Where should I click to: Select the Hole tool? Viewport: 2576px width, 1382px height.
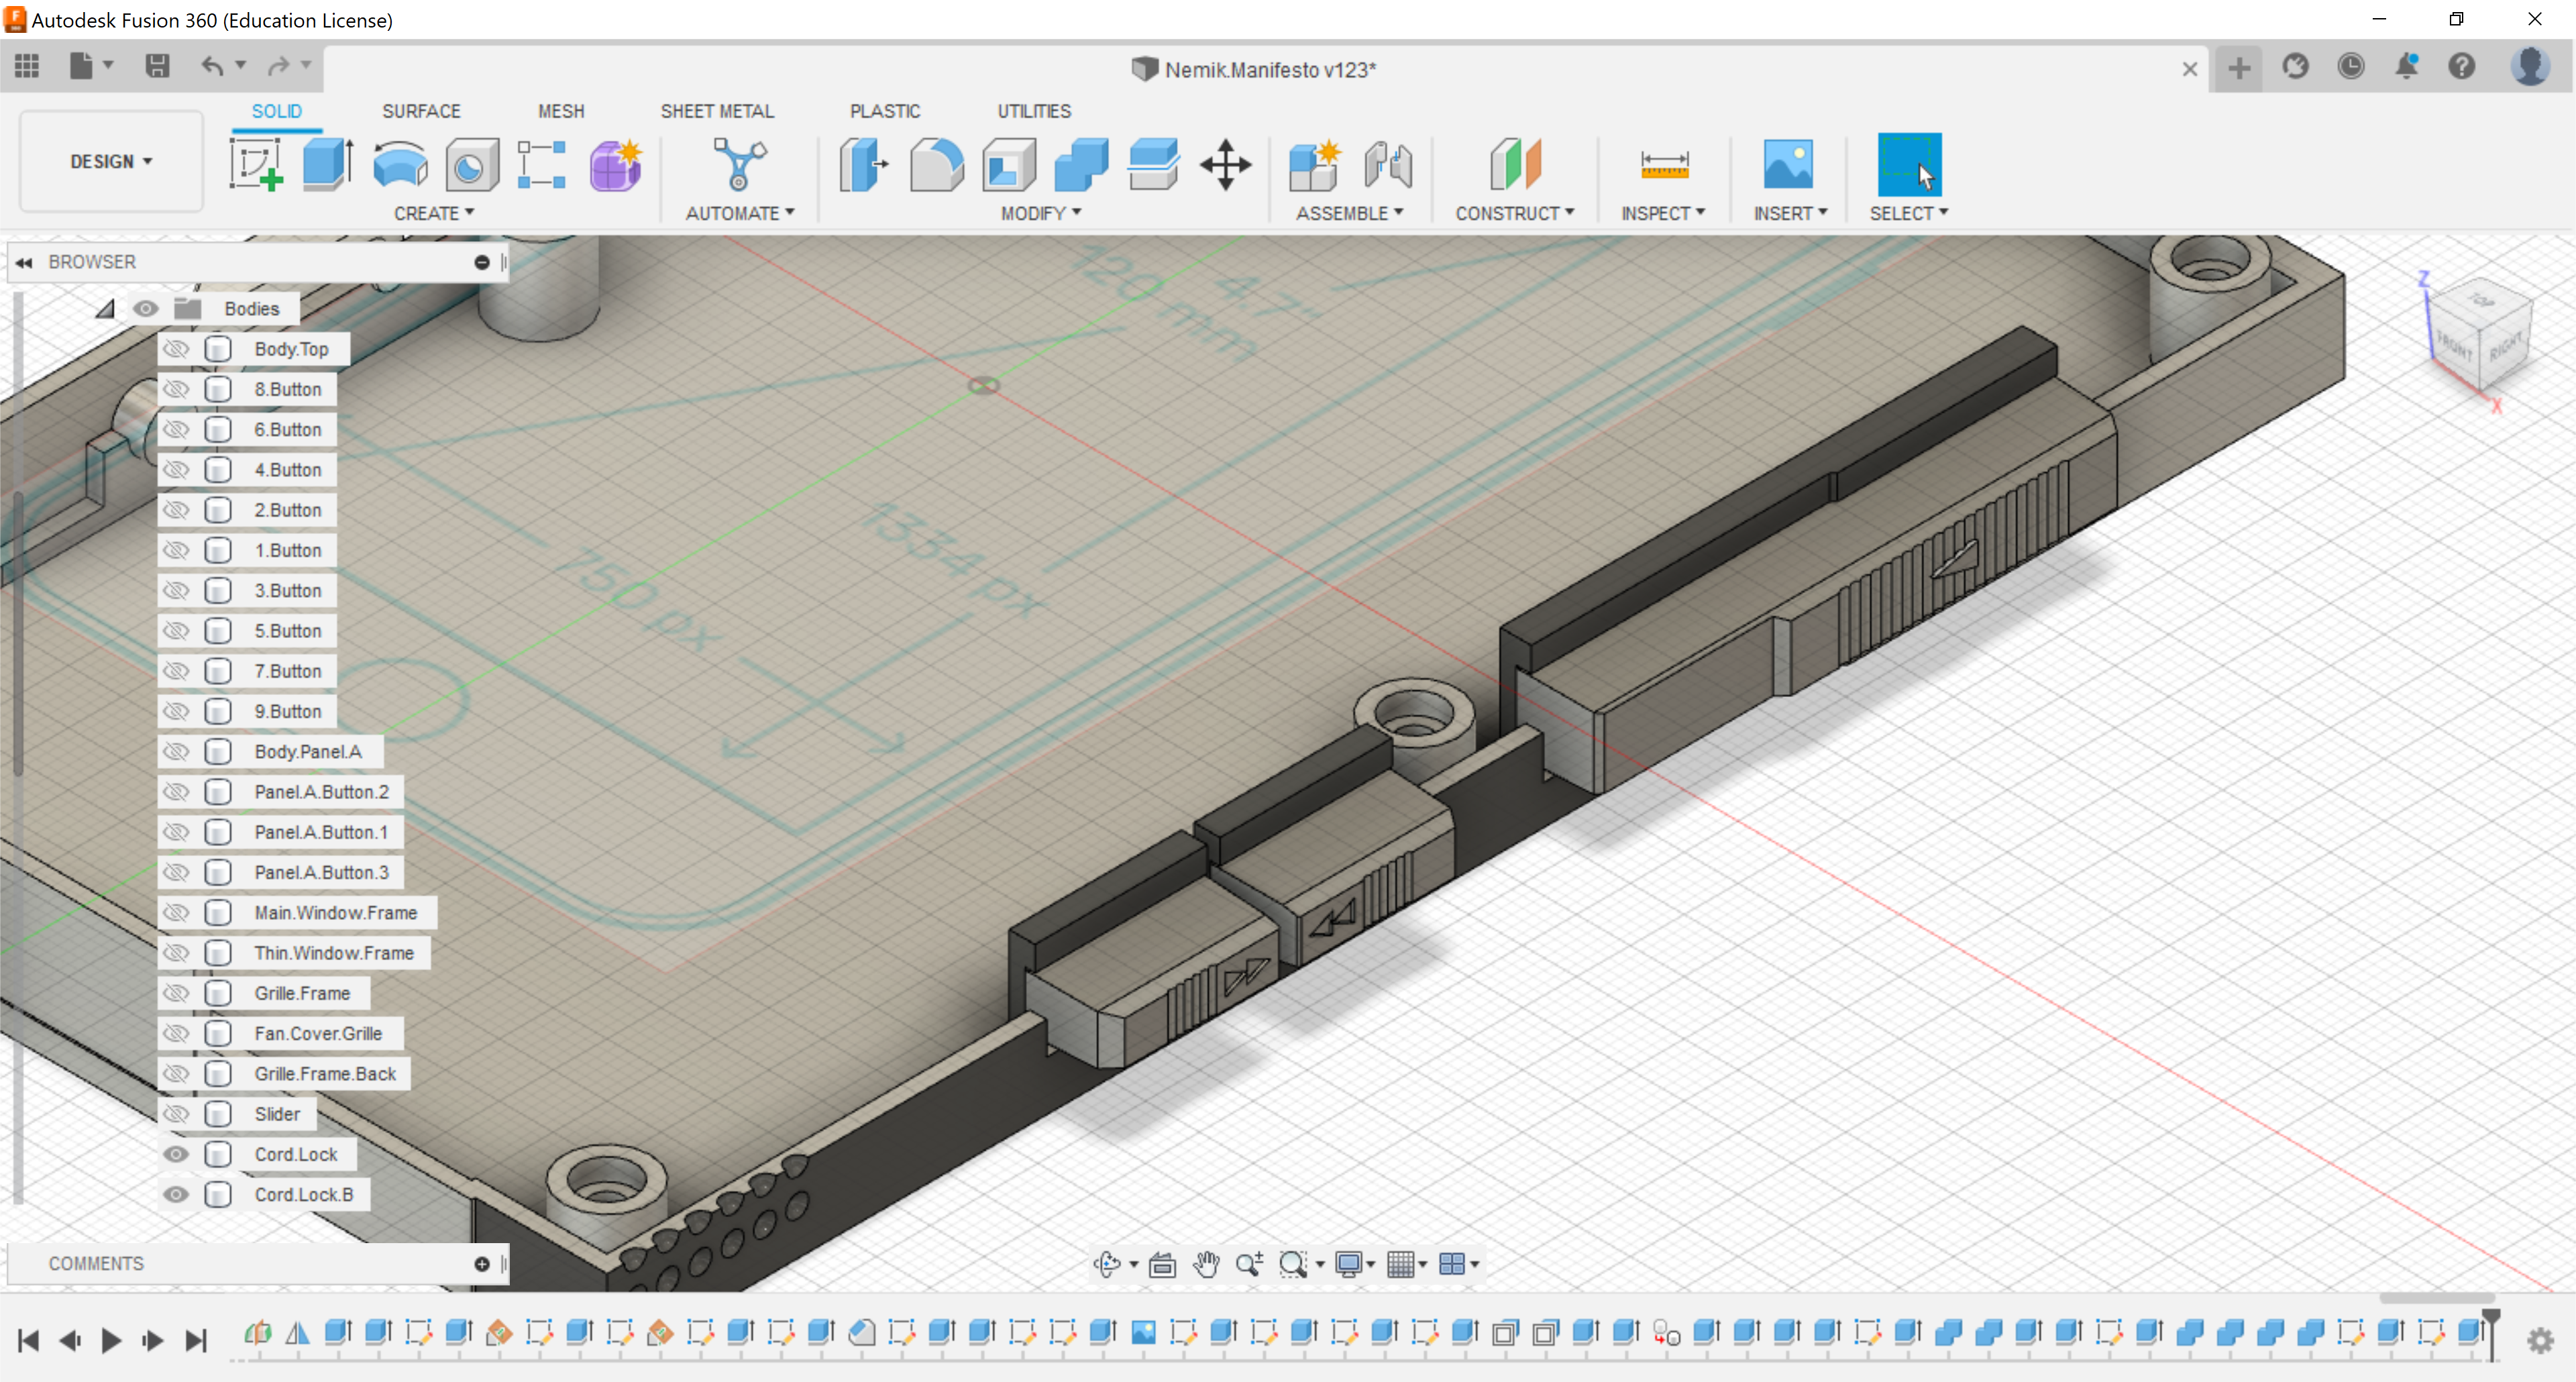[471, 165]
